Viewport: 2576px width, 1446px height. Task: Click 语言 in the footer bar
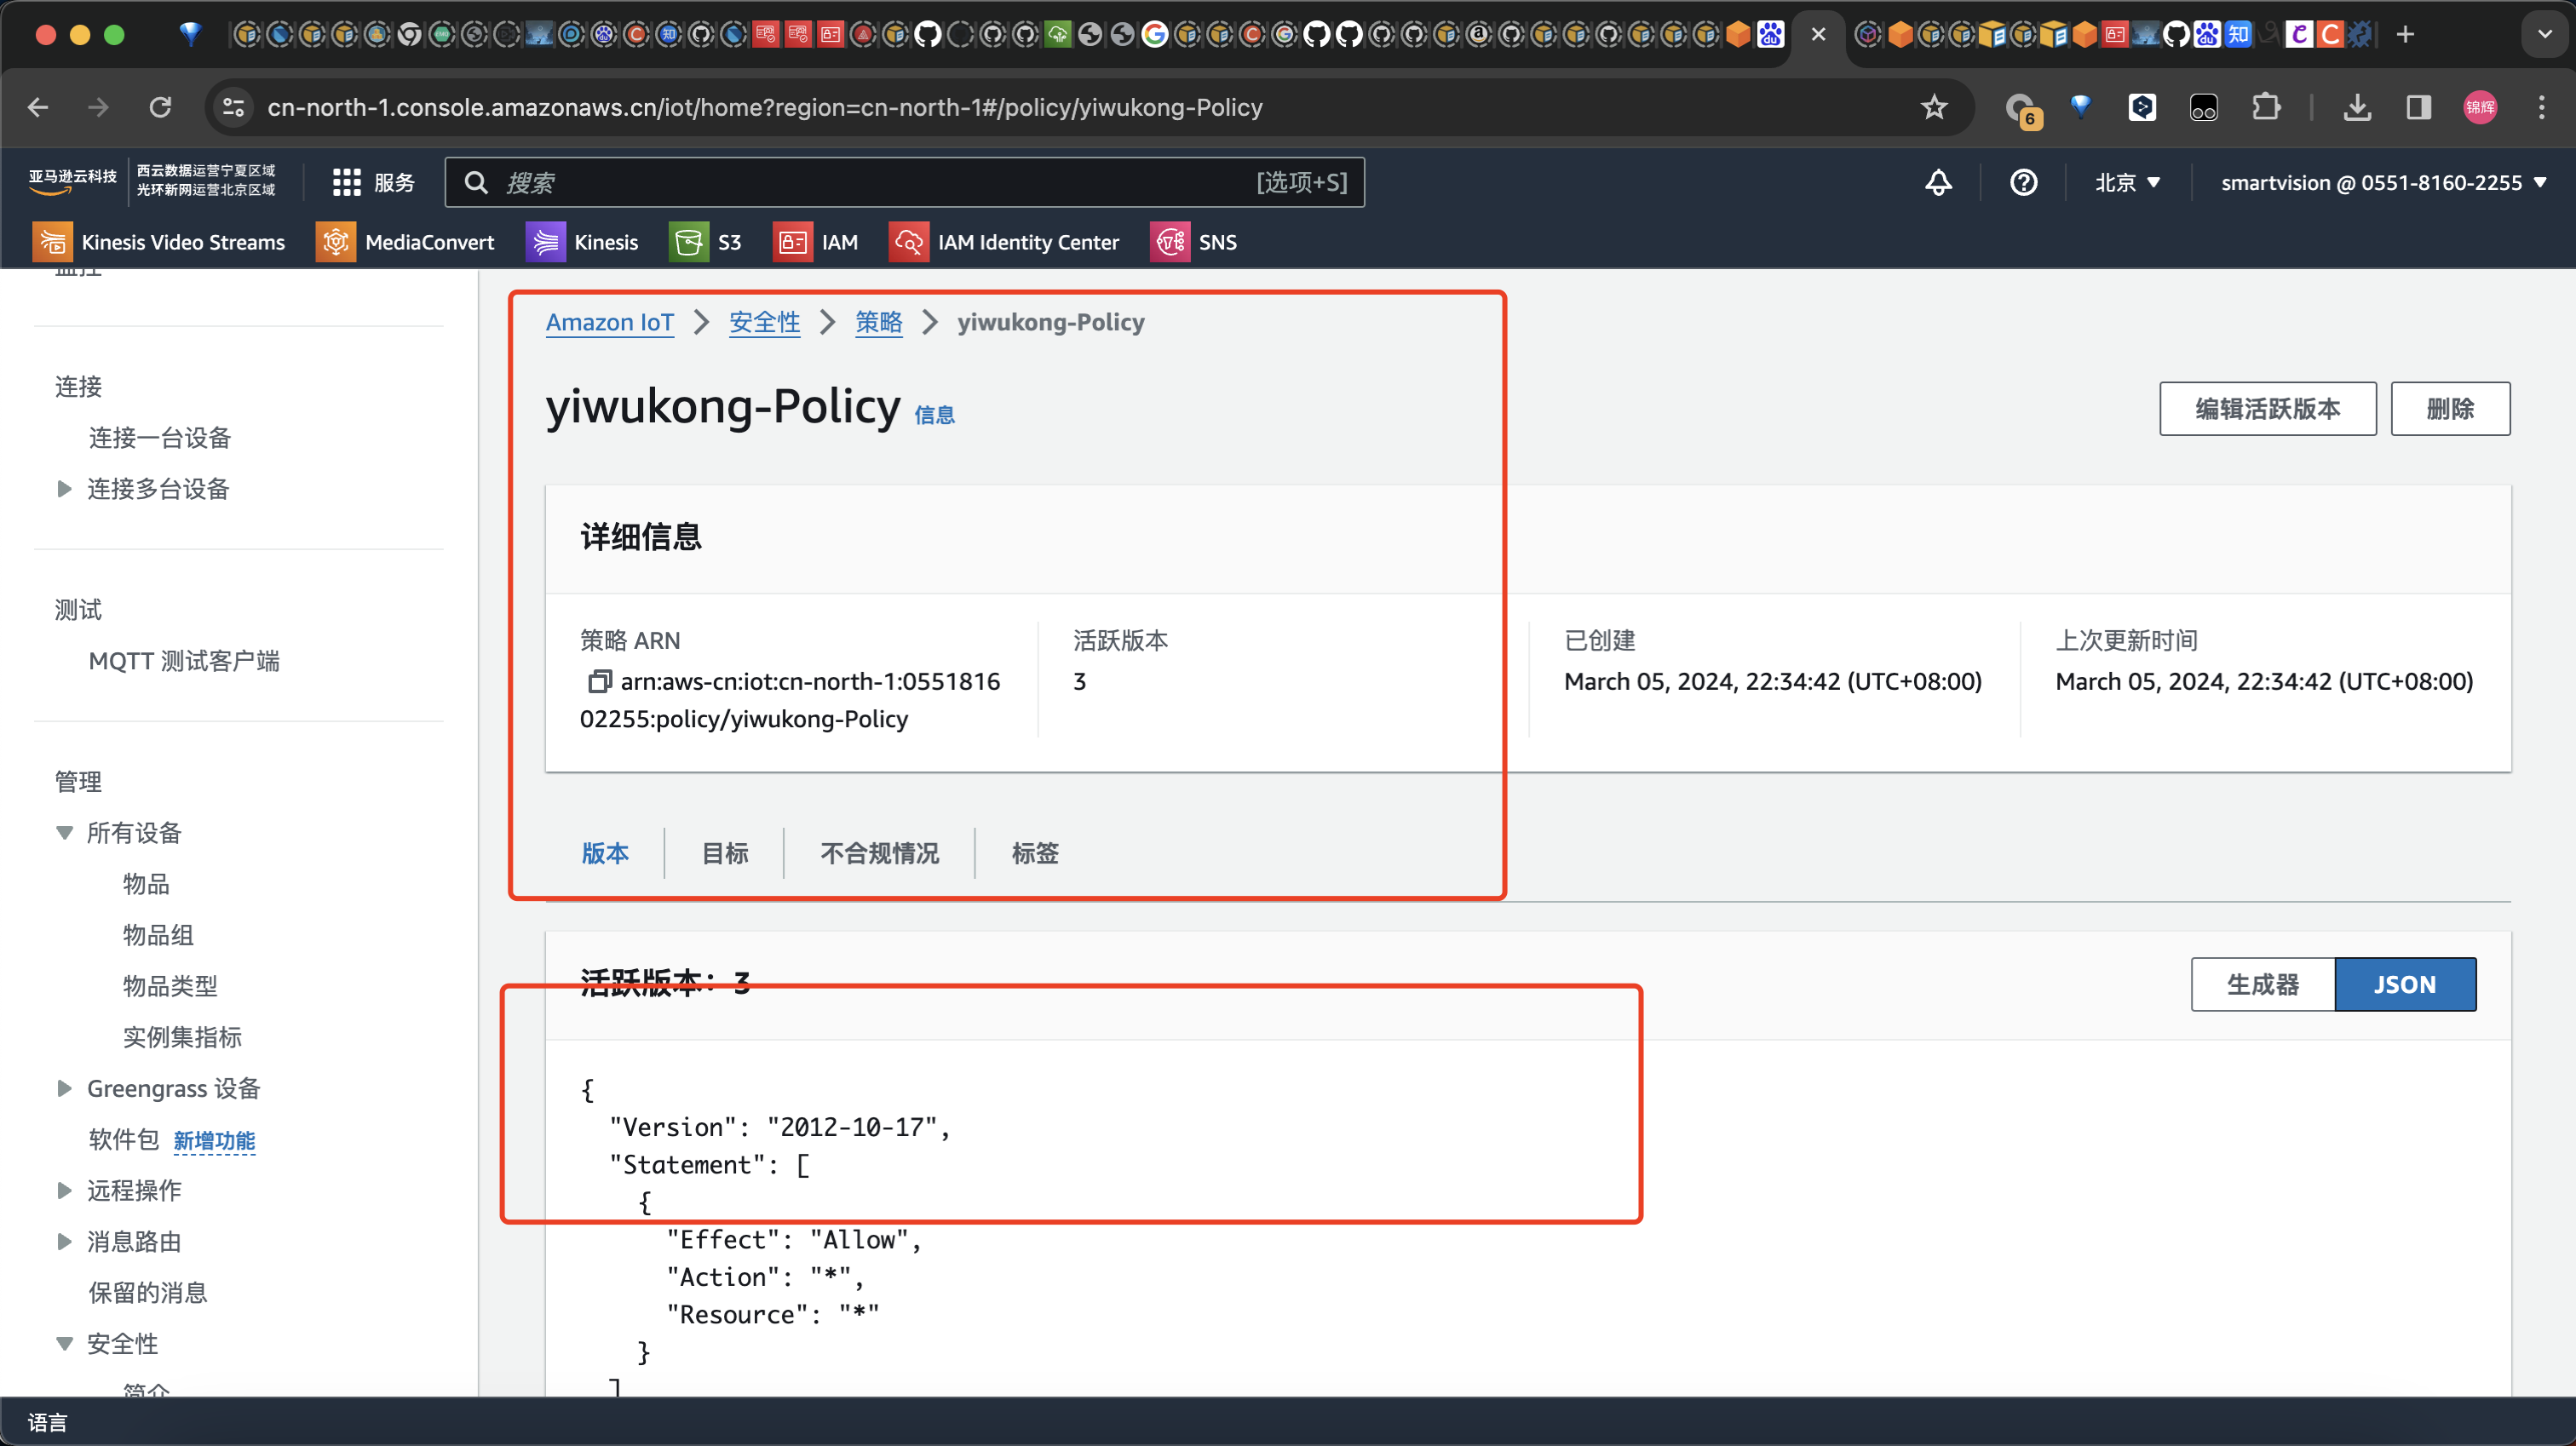point(47,1422)
